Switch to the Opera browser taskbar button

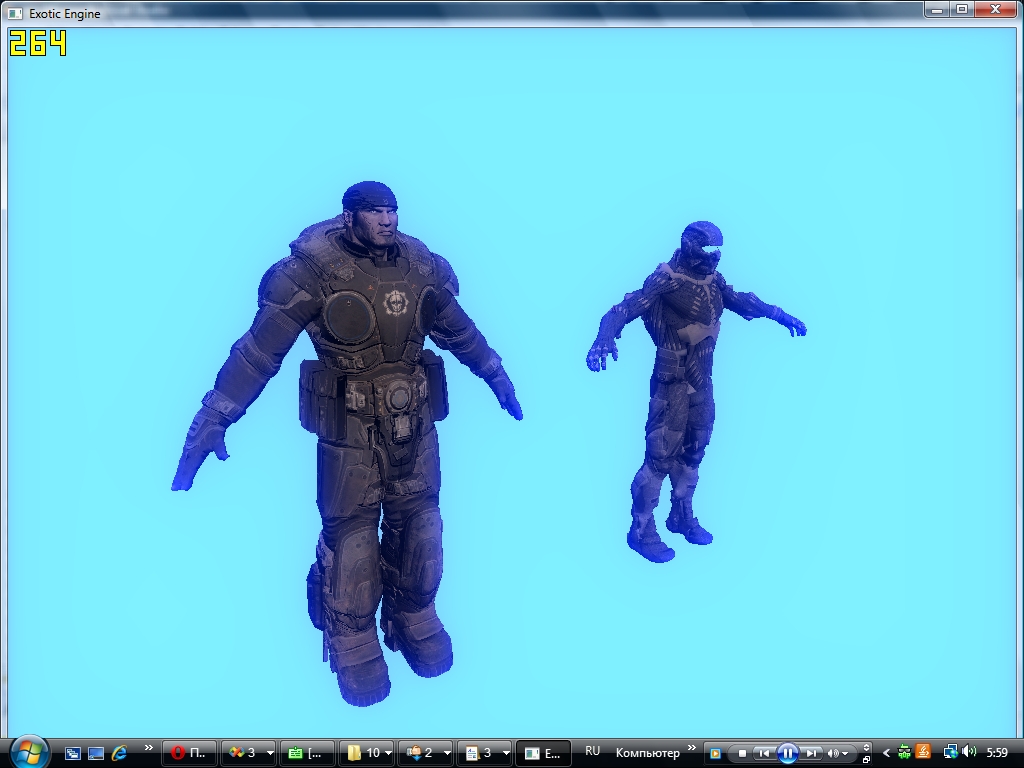tap(189, 753)
